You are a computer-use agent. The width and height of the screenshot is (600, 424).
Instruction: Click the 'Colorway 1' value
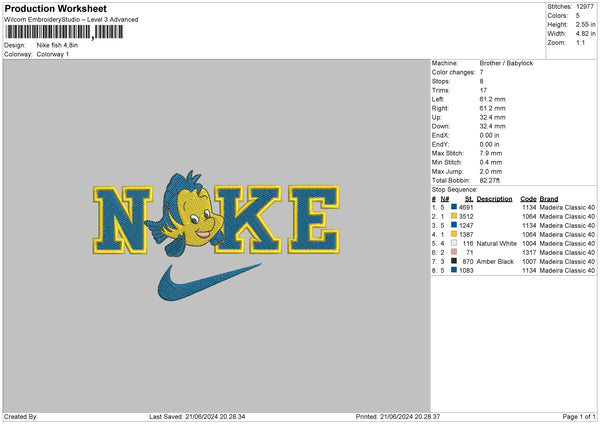click(x=53, y=54)
